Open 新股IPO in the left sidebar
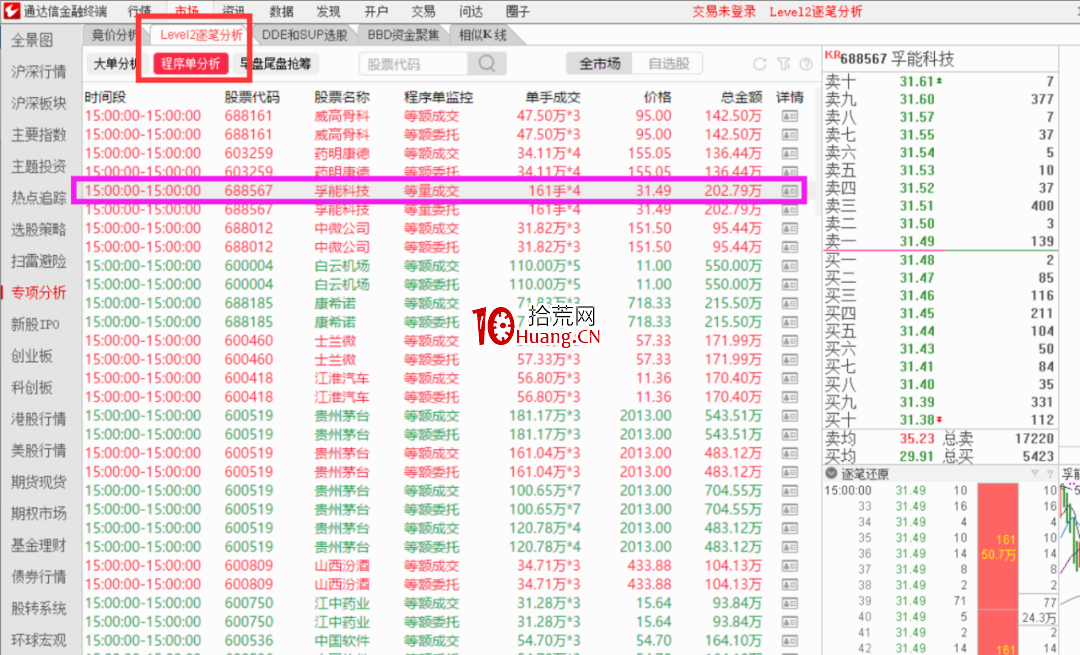The height and width of the screenshot is (655, 1080). pos(35,324)
